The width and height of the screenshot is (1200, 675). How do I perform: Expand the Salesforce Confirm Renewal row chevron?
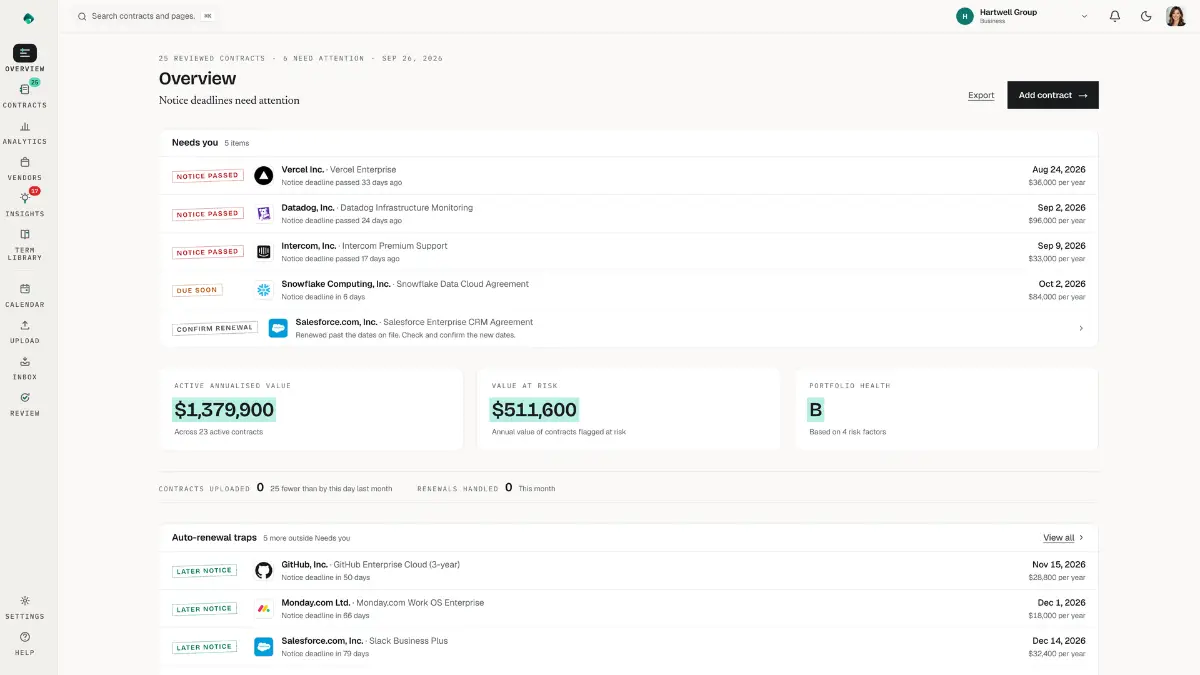[1081, 328]
